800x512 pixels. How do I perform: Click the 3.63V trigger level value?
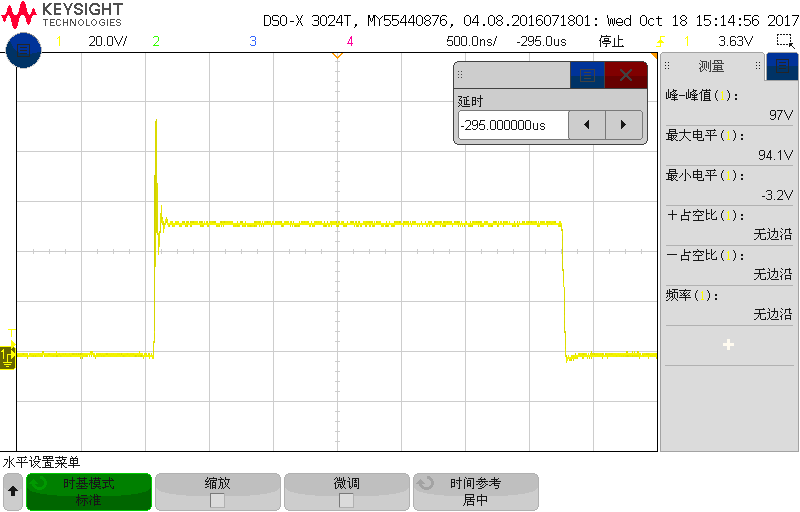[735, 41]
